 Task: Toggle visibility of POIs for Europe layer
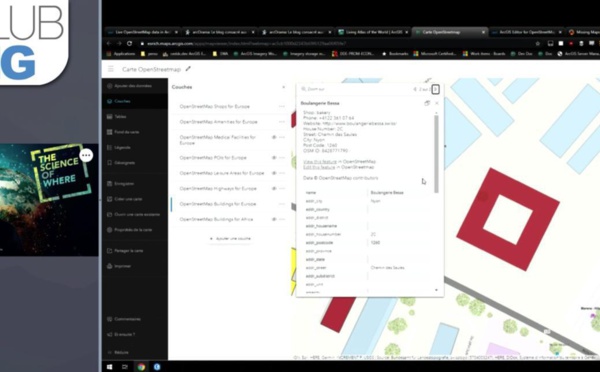click(274, 158)
